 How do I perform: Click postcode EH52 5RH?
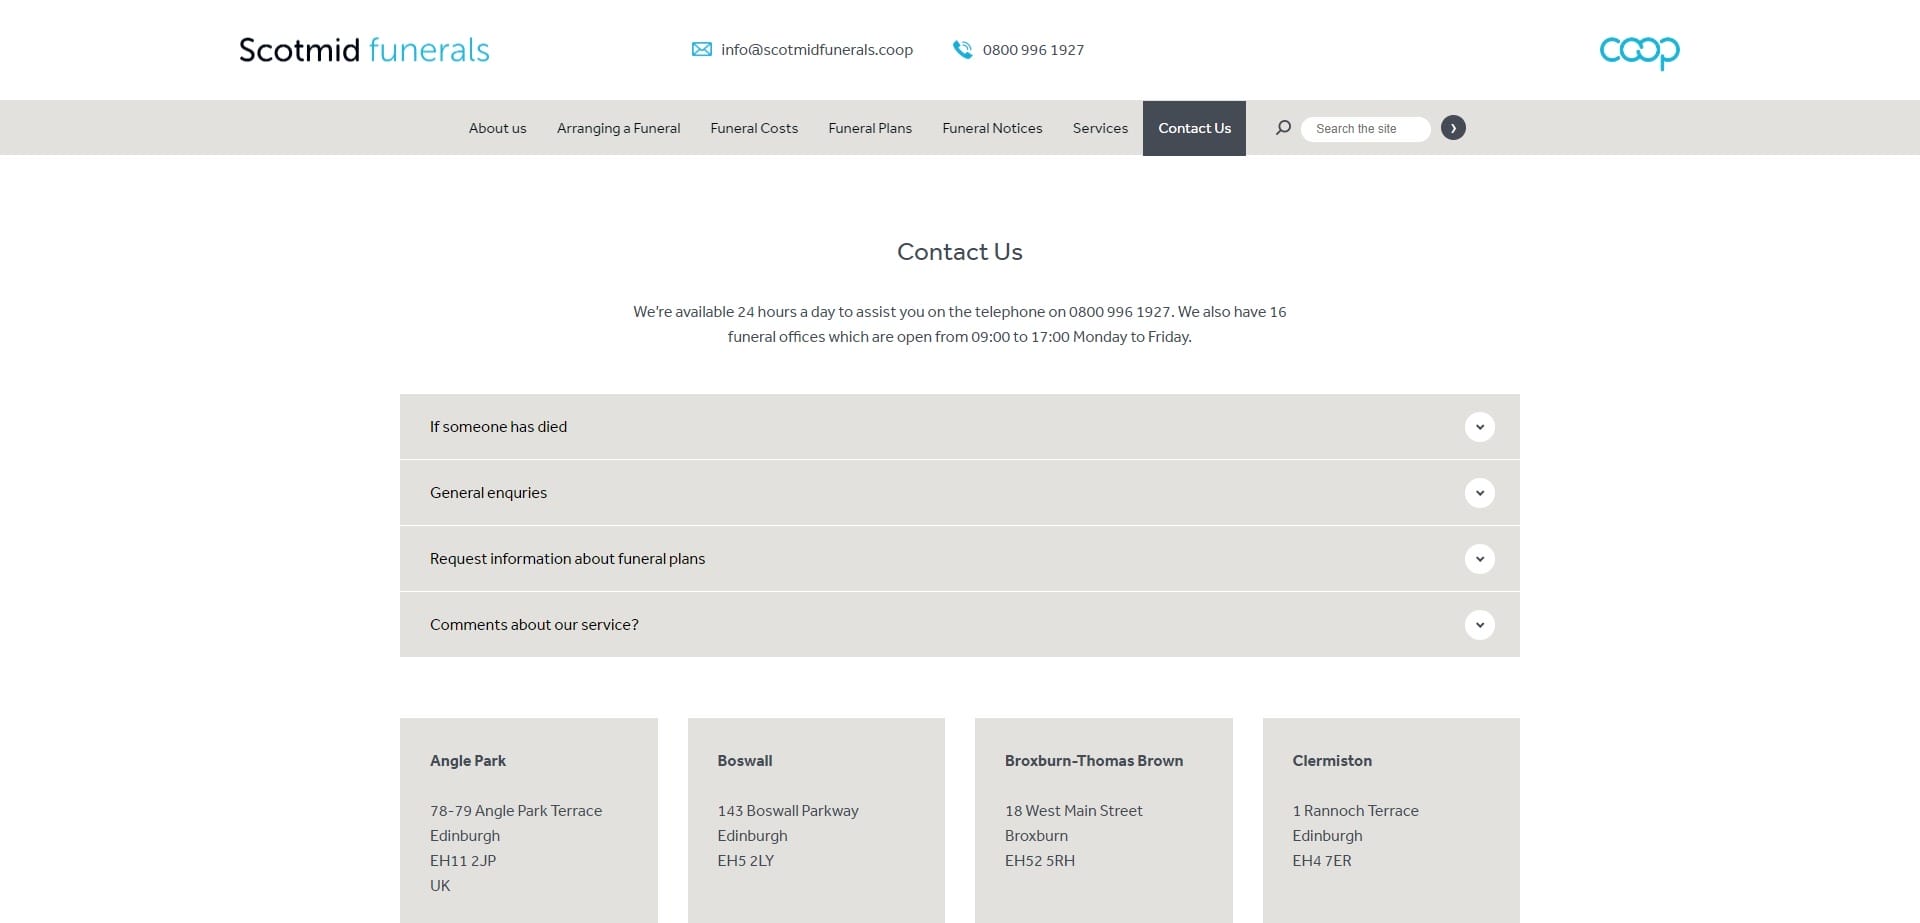click(1040, 861)
